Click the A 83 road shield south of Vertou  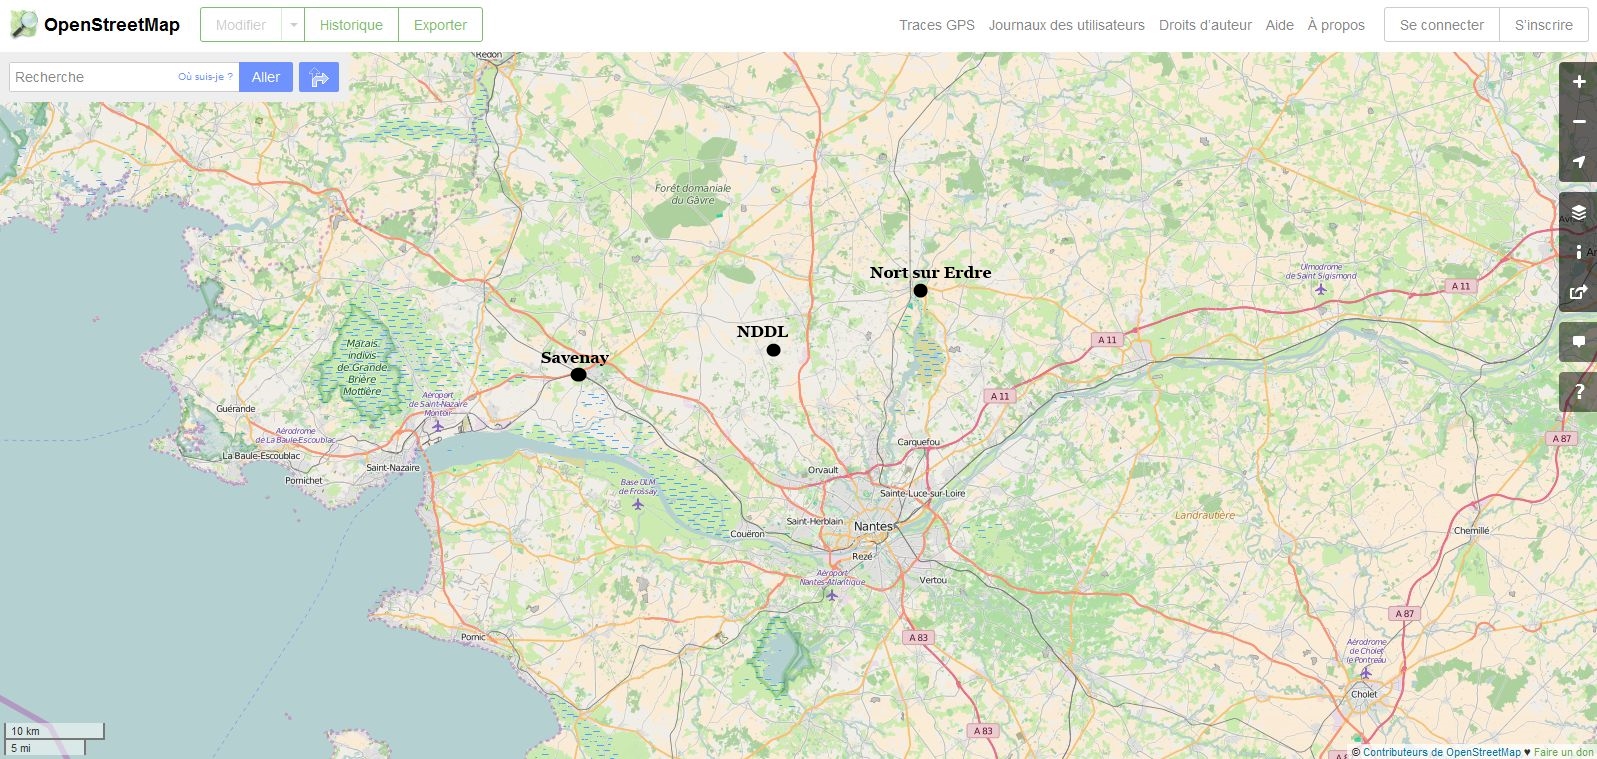point(918,637)
